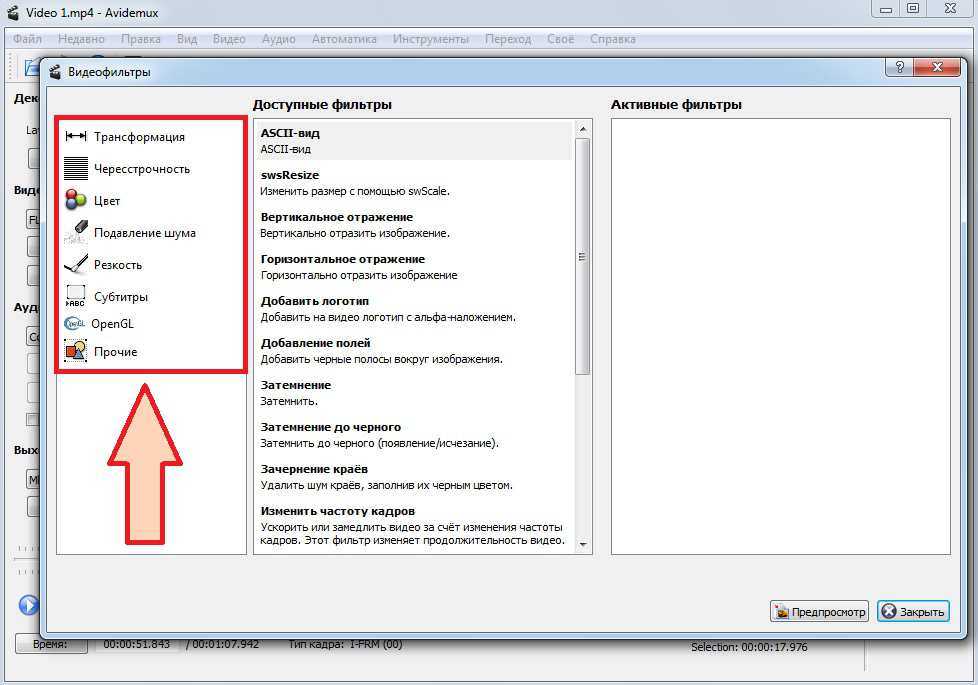Select the Резкость filter category icon
978x685 pixels.
[76, 265]
